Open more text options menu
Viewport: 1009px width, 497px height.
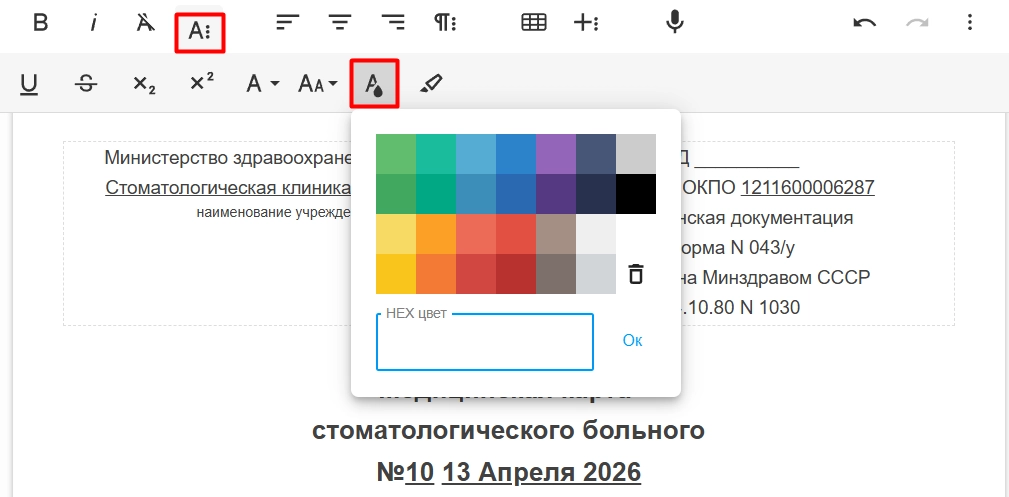[199, 32]
